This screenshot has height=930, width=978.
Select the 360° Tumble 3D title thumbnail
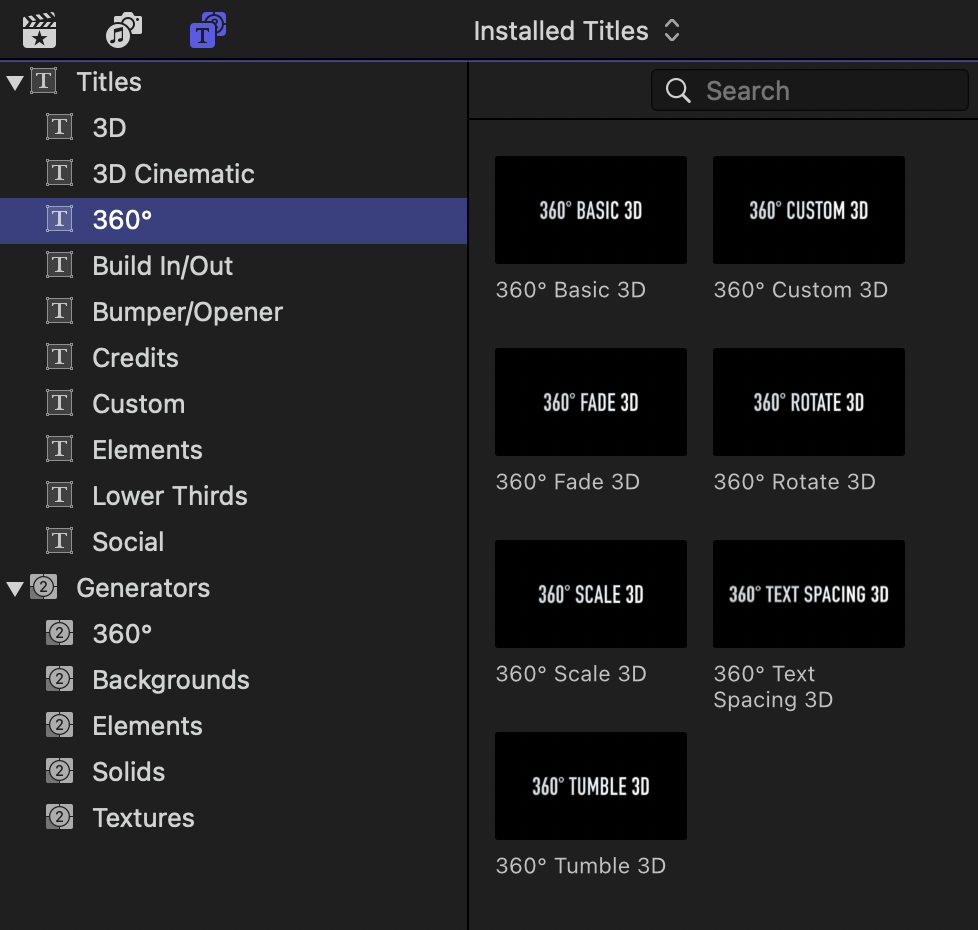591,786
